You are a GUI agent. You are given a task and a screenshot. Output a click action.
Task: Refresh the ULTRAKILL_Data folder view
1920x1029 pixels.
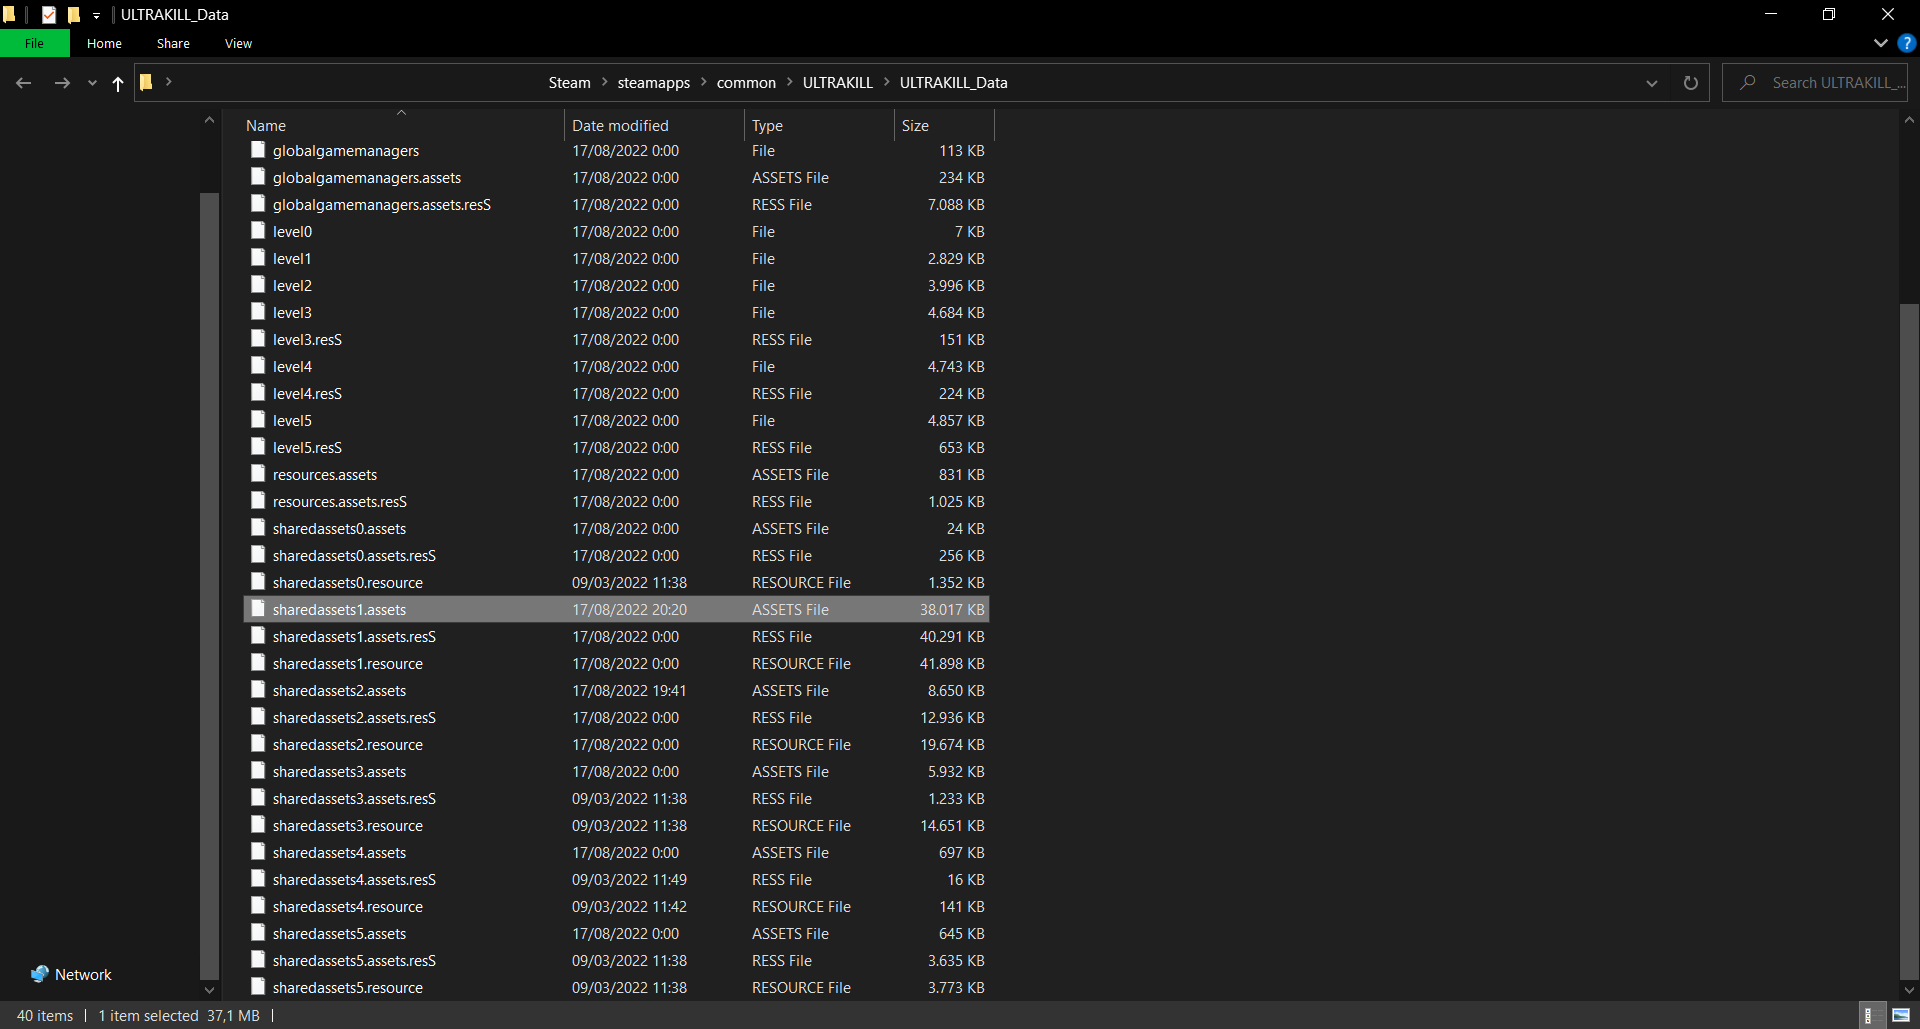tap(1691, 83)
